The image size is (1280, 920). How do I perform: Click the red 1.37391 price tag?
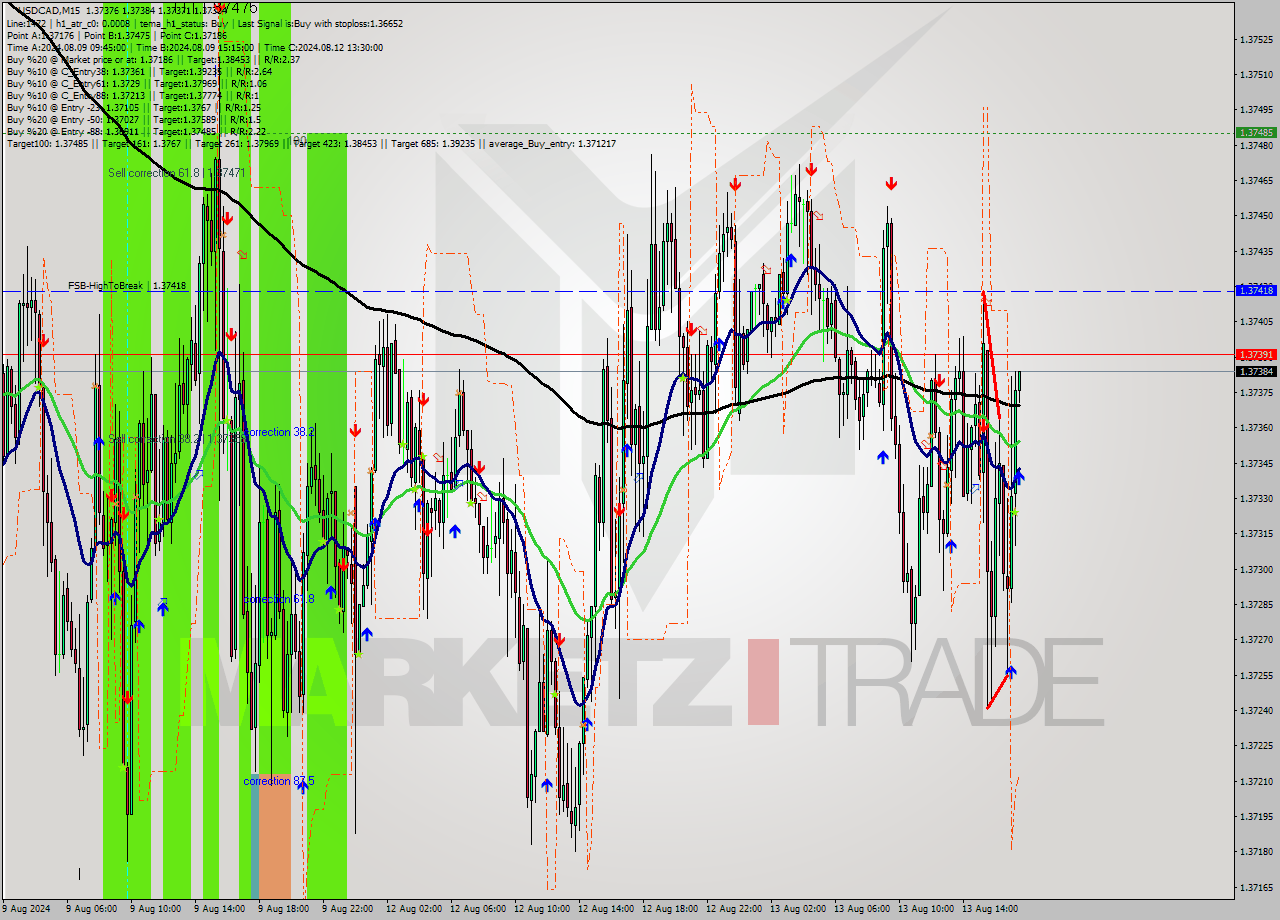[x=1256, y=354]
